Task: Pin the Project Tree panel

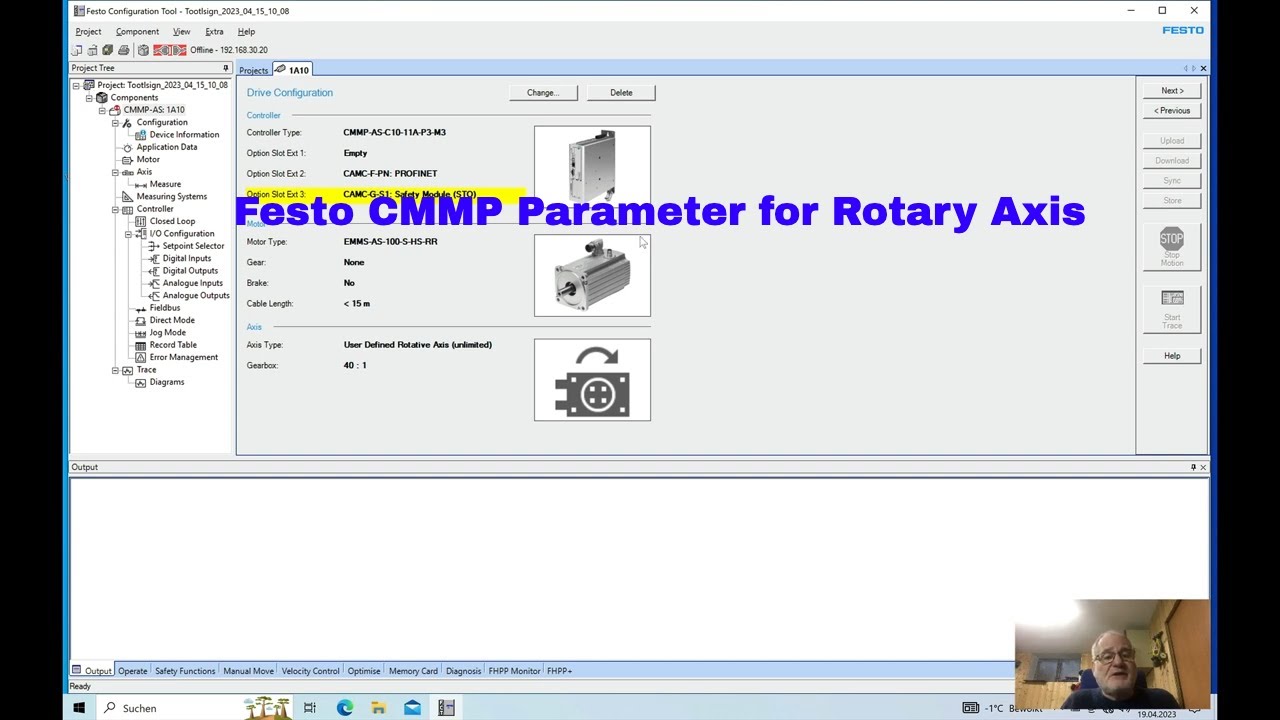Action: [225, 68]
